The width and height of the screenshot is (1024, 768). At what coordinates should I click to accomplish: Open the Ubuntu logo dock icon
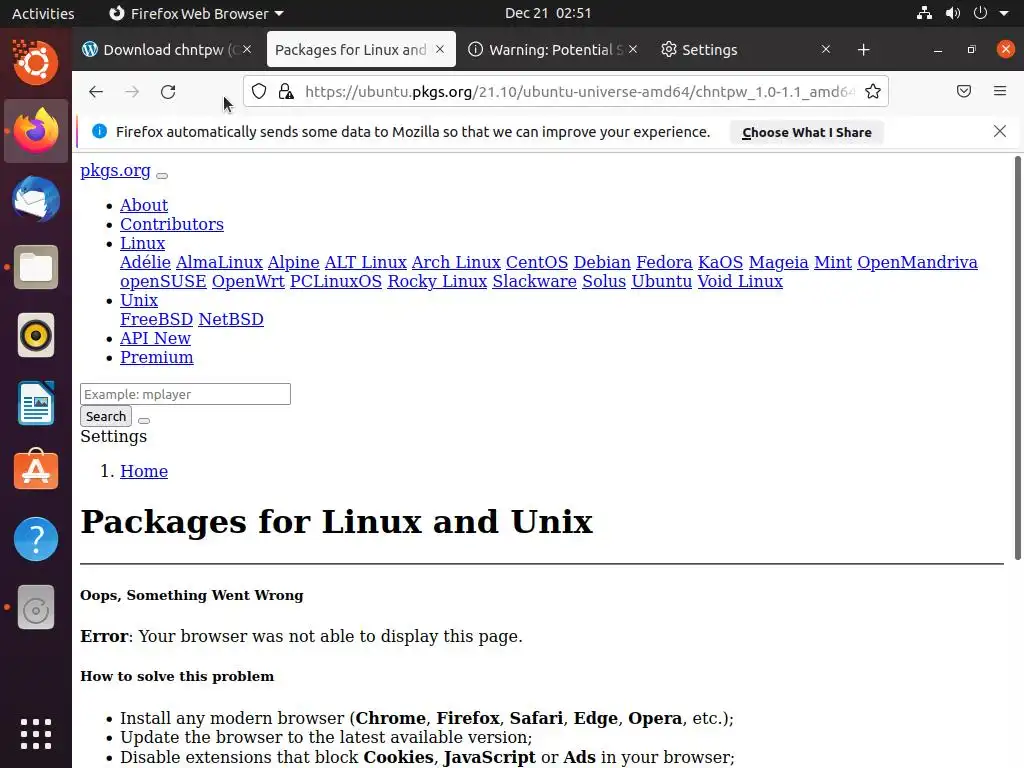click(x=36, y=63)
